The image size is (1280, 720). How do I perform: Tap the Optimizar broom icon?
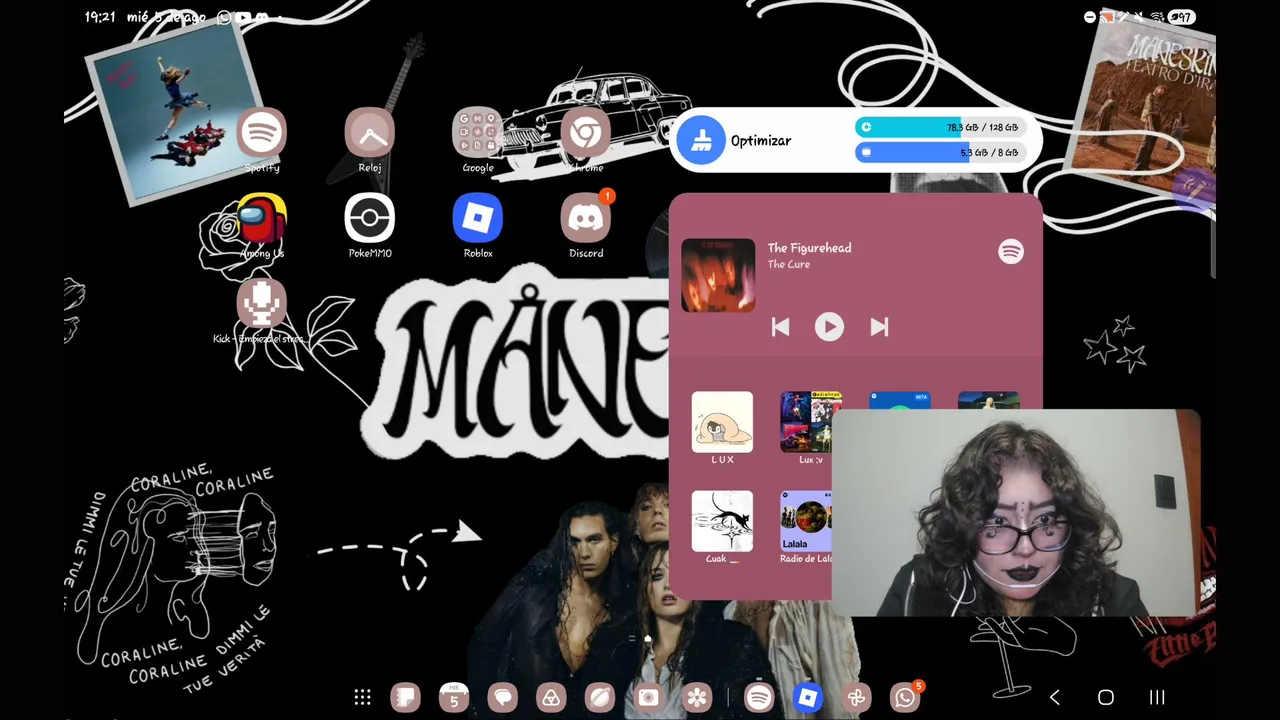click(701, 140)
